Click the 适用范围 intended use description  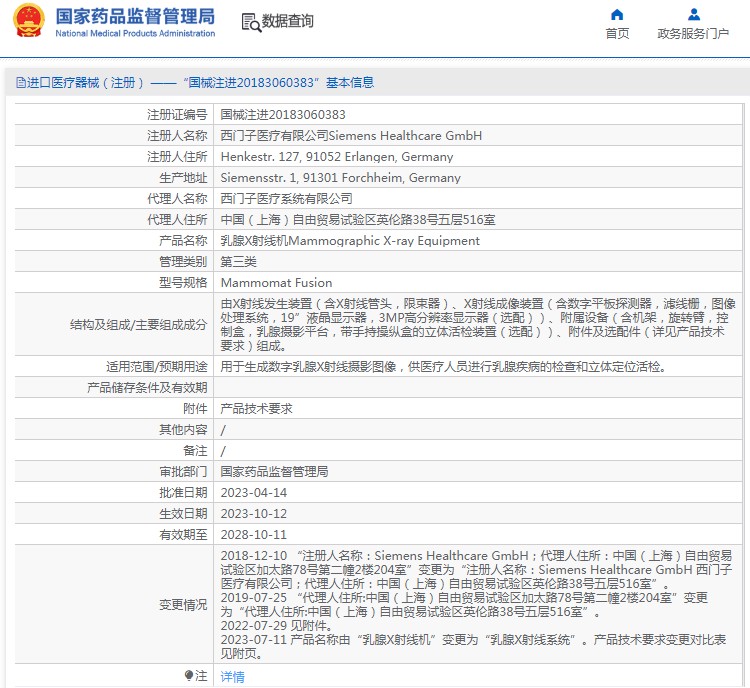coord(443,367)
